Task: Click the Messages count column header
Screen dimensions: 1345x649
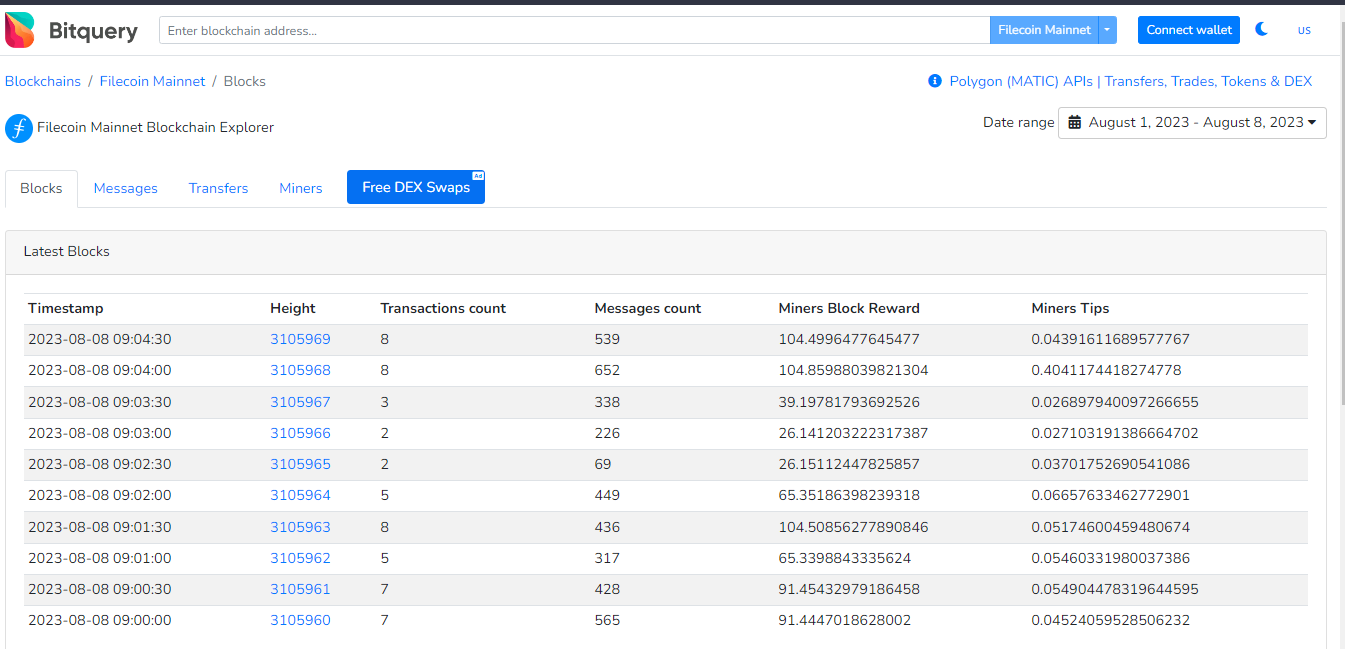Action: 648,308
